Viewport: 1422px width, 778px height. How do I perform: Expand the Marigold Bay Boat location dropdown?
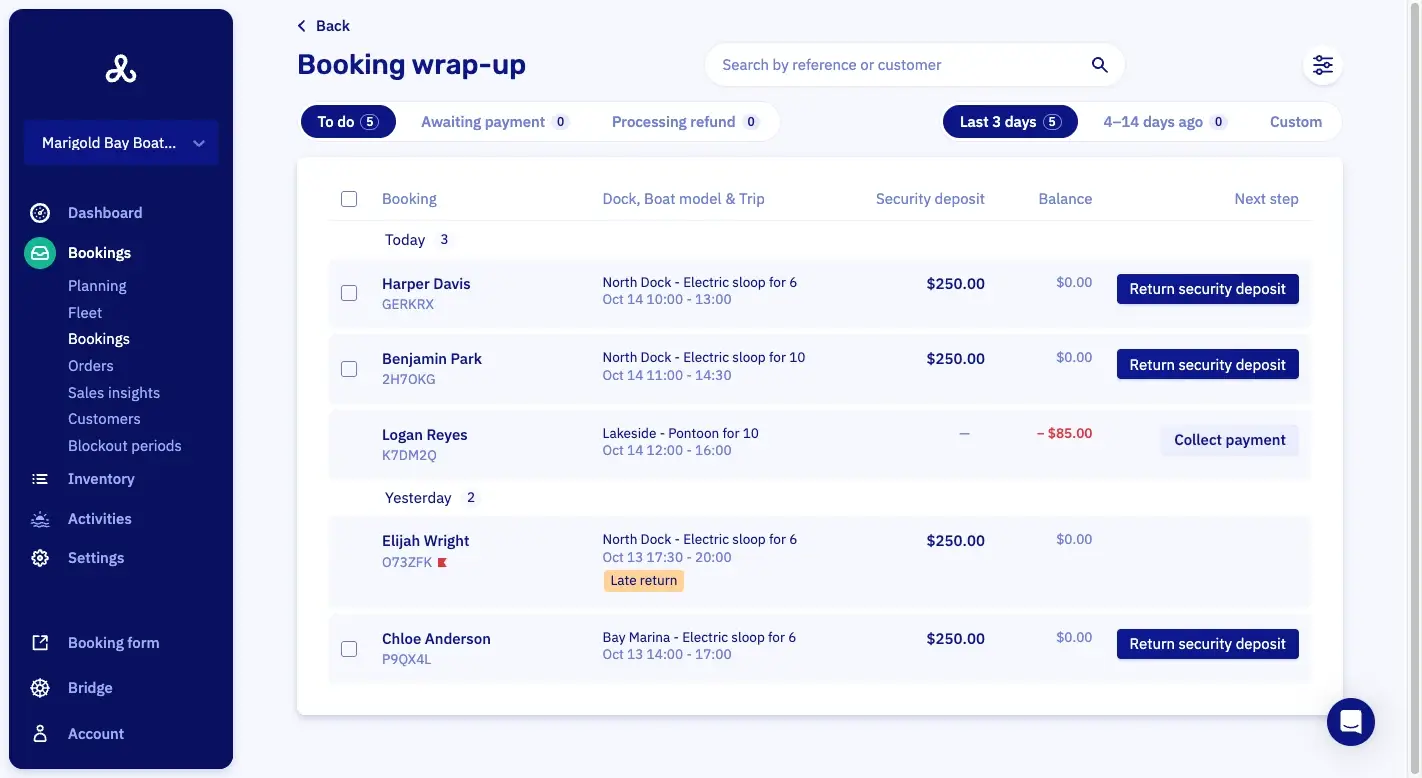coord(121,143)
